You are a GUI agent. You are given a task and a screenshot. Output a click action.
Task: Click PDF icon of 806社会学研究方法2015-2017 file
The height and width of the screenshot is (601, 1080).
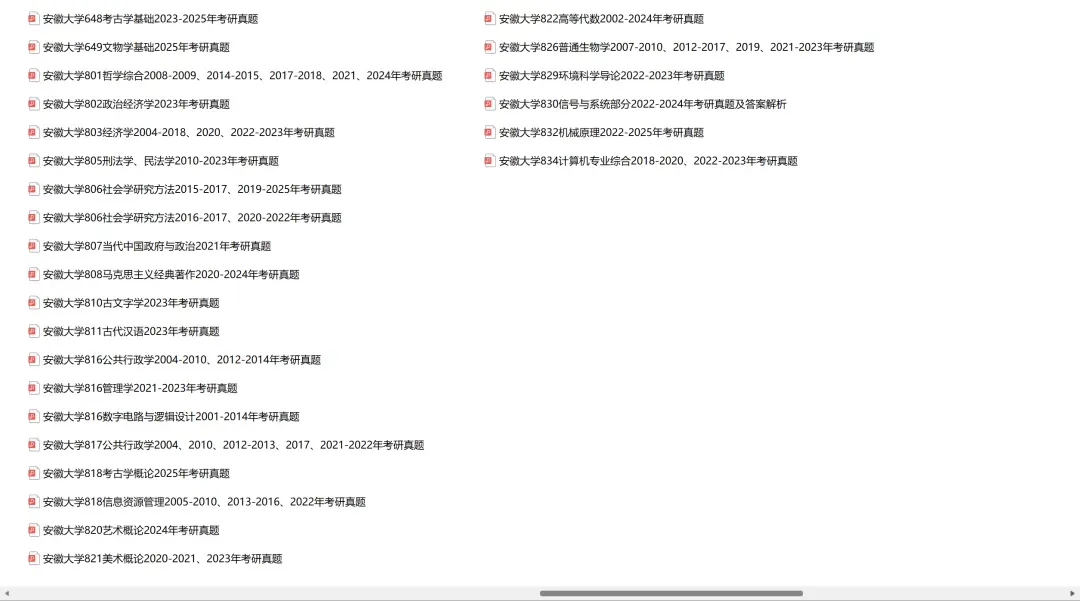click(x=33, y=189)
